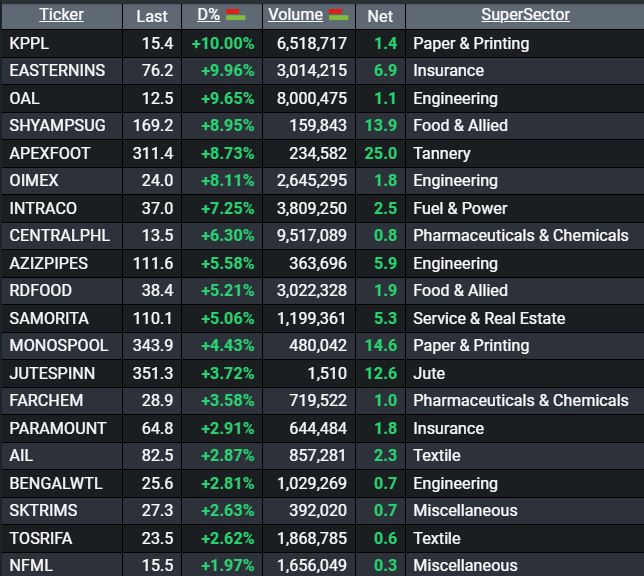Choose the SHYAMPSUG ticker entry
The width and height of the screenshot is (644, 576).
(x=57, y=125)
